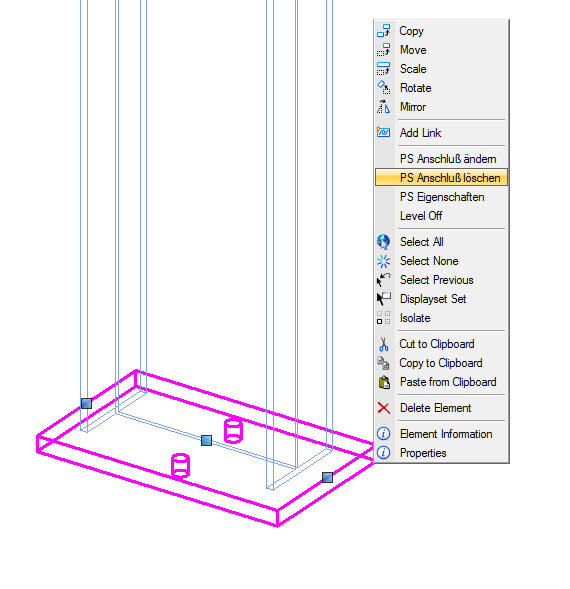Screen dimensions: 570x589
Task: Click the Scale icon
Action: pyautogui.click(x=384, y=69)
